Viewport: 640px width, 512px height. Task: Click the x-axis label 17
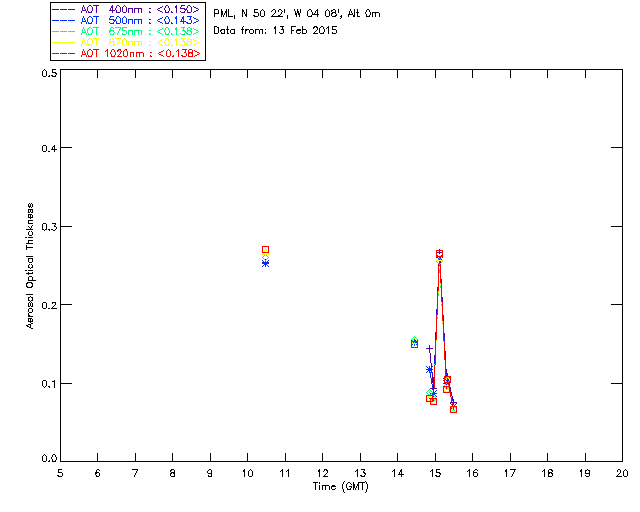pos(510,473)
